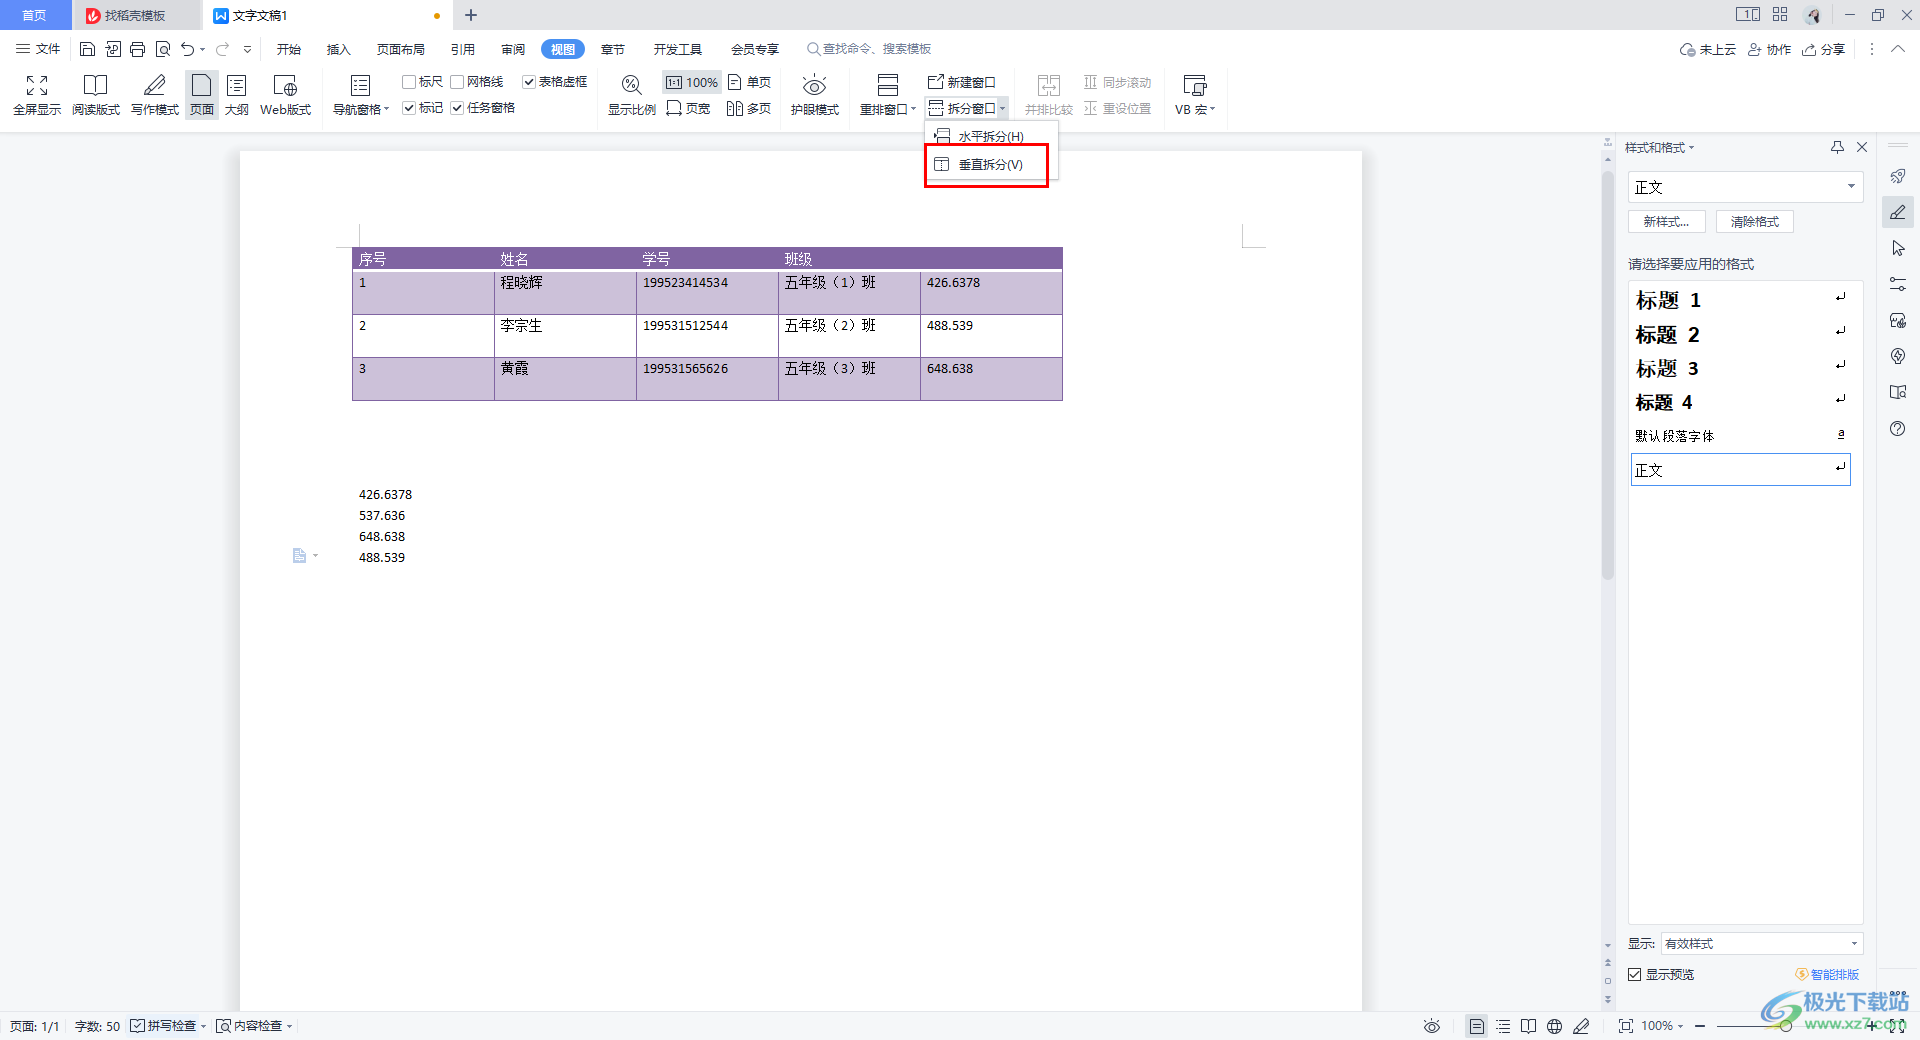Open the VB macro dropdown

1195,95
